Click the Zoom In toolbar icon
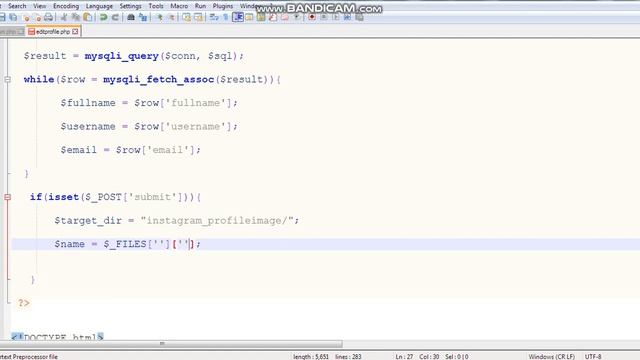 (x=160, y=17)
